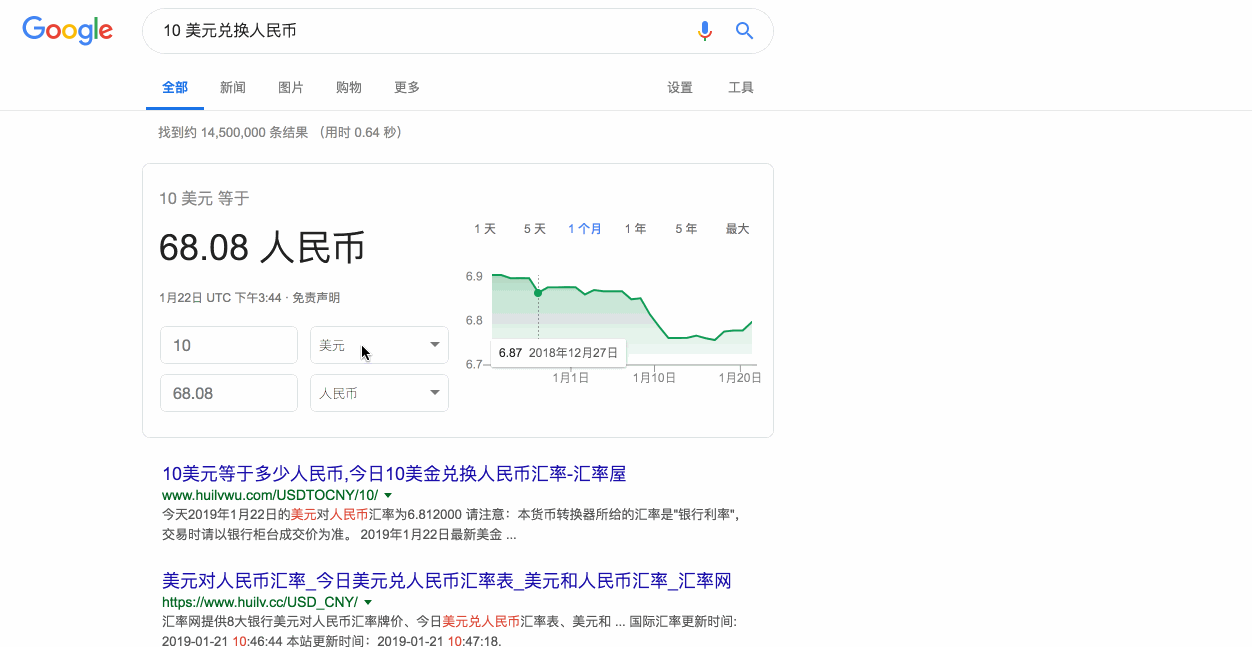Viewport: 1252px width, 647px height.
Task: Open 设置 search settings
Action: tap(680, 88)
